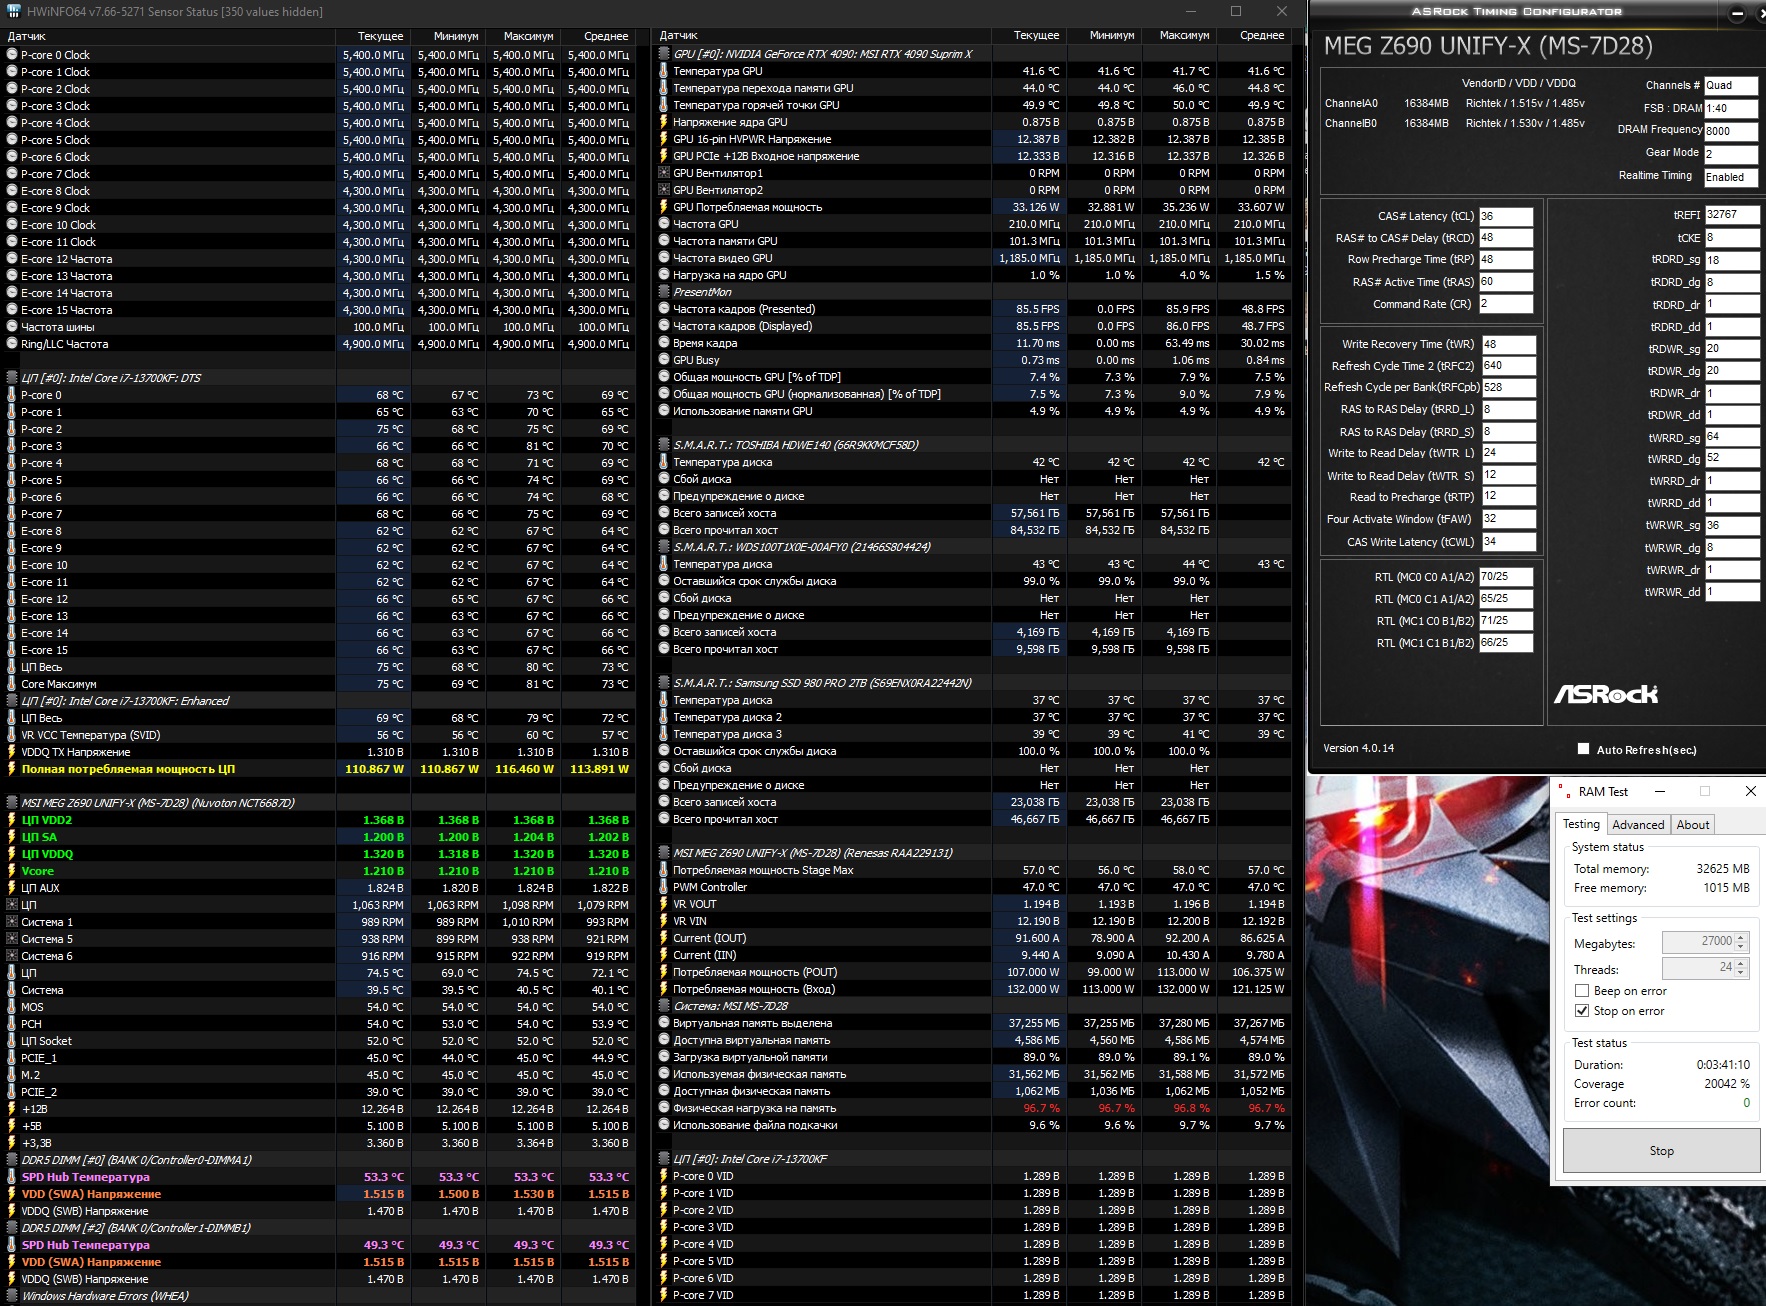Viewport: 1766px width, 1306px height.
Task: Click the clock icon beside Ring/LLC Частота
Action: (x=12, y=344)
